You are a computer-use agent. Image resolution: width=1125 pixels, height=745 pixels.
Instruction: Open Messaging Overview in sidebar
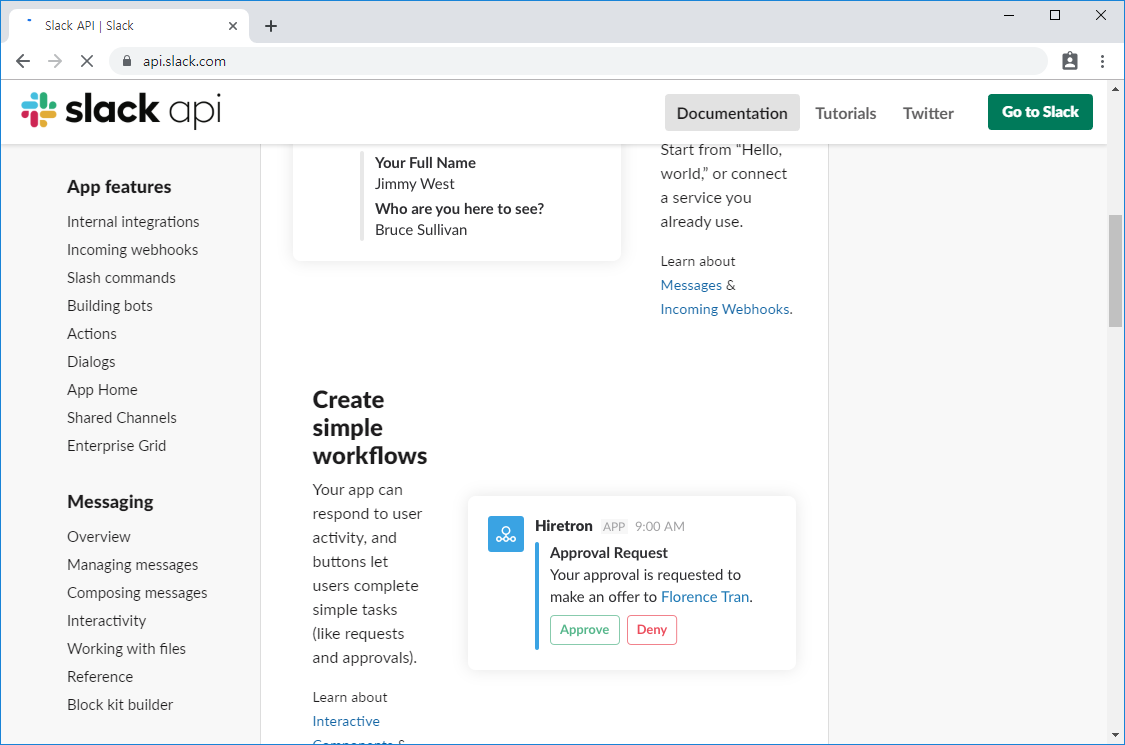tap(98, 537)
